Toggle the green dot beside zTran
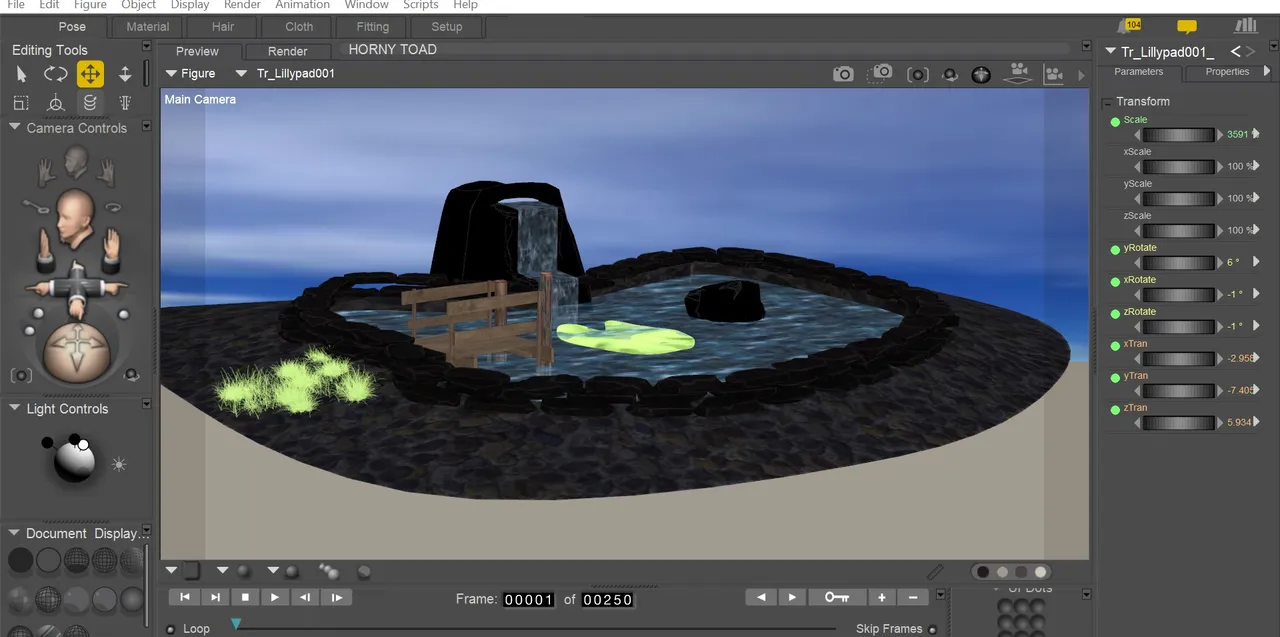Image resolution: width=1280 pixels, height=637 pixels. (x=1116, y=410)
